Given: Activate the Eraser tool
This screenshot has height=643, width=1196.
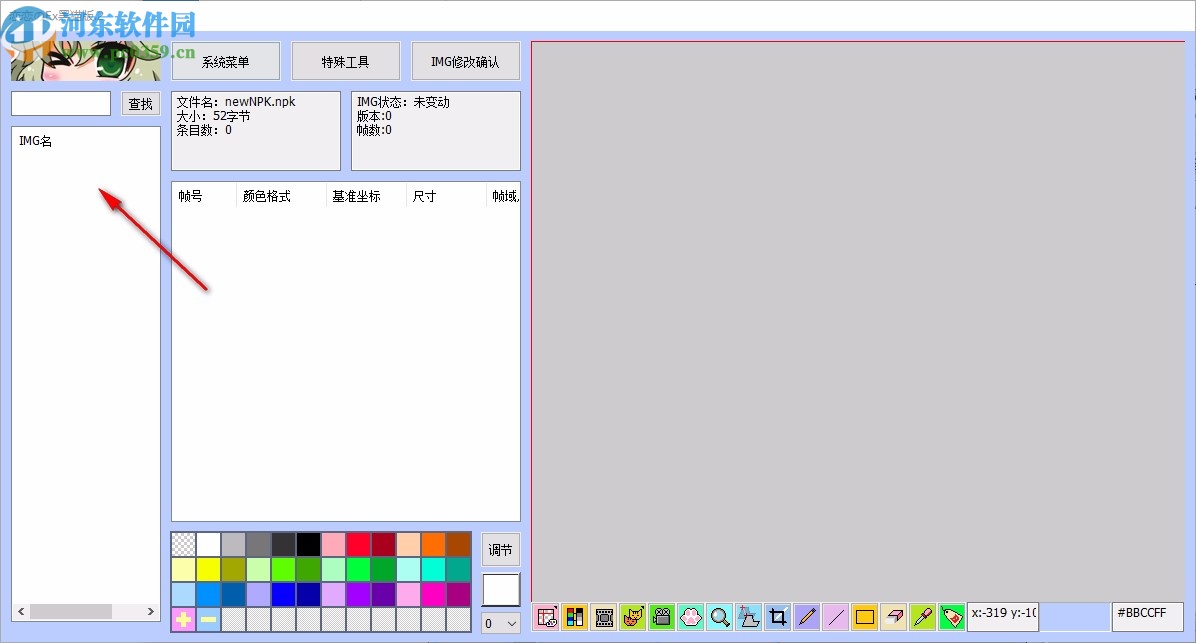Looking at the screenshot, I should [x=894, y=617].
